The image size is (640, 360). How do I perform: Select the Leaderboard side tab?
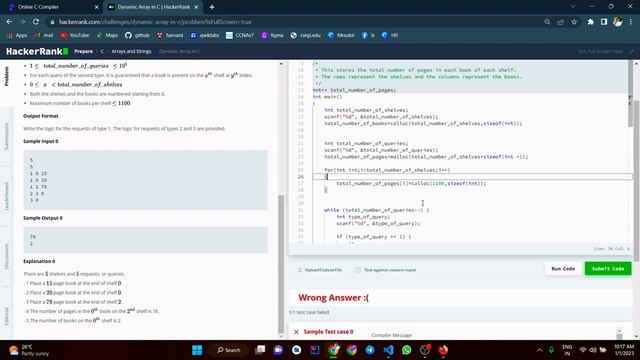[7, 197]
